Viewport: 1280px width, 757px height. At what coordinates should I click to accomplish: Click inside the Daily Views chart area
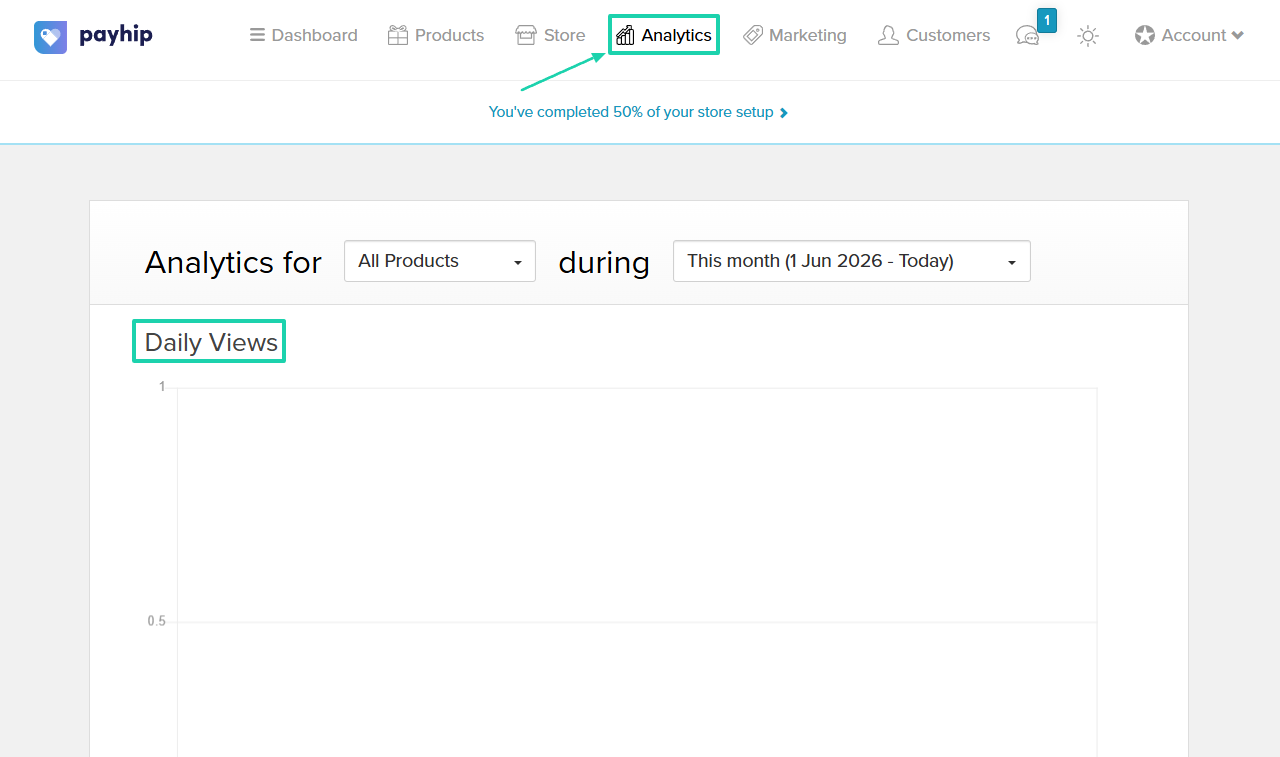click(637, 571)
